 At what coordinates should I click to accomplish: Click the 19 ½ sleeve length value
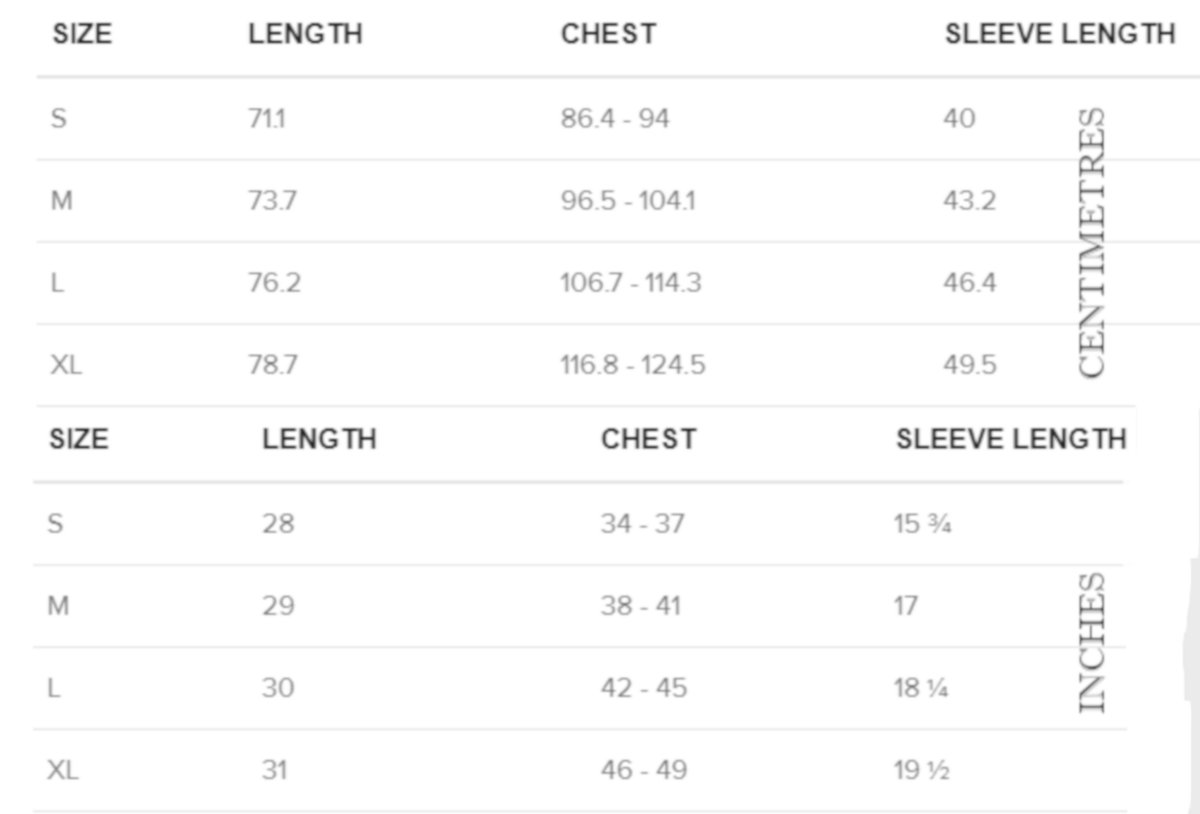tap(921, 770)
